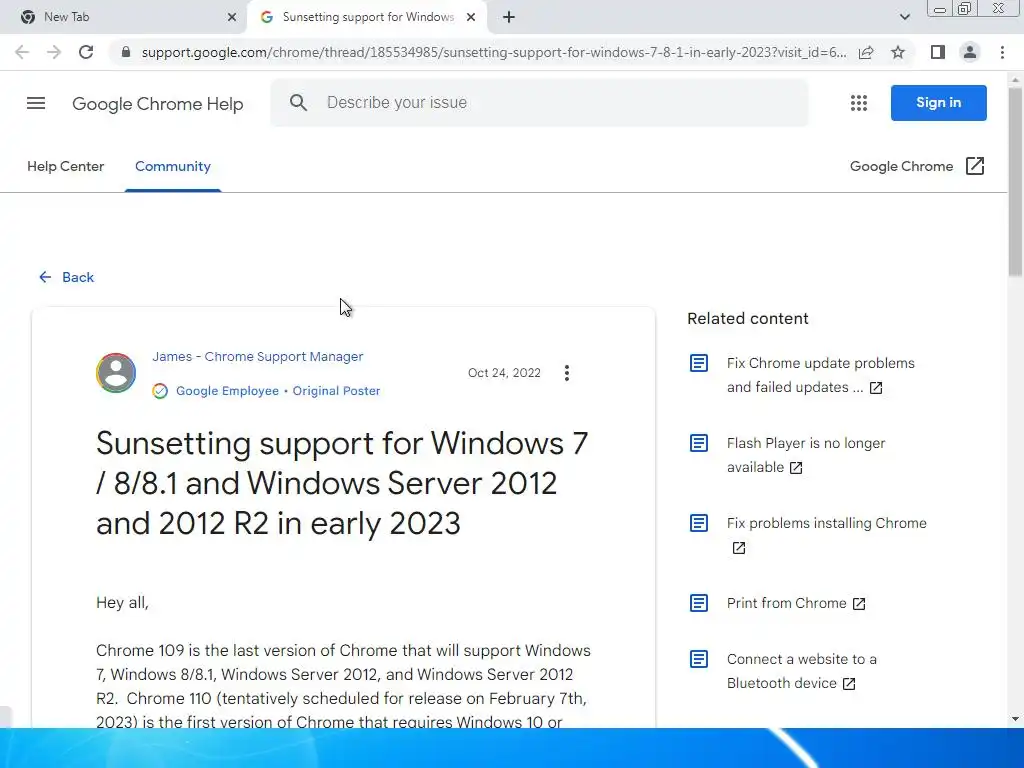
Task: Click document icon beside Connect a website article
Action: 699,659
